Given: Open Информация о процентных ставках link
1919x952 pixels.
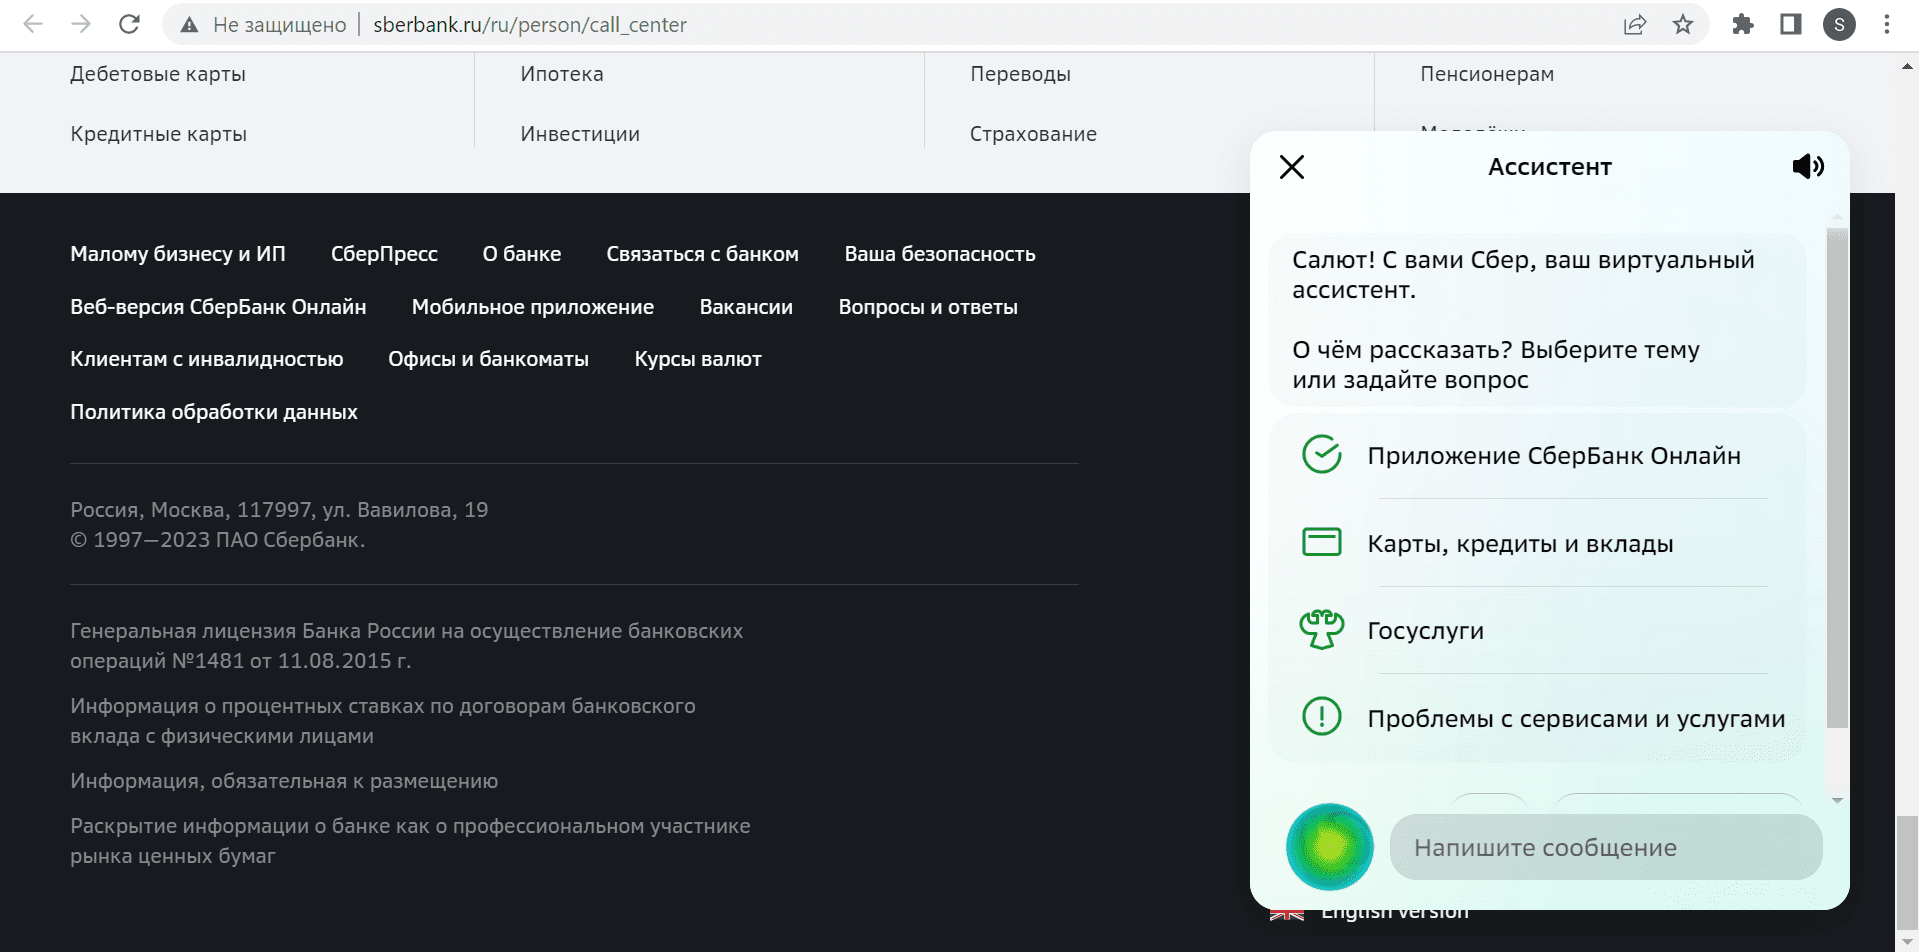Looking at the screenshot, I should click(x=383, y=721).
